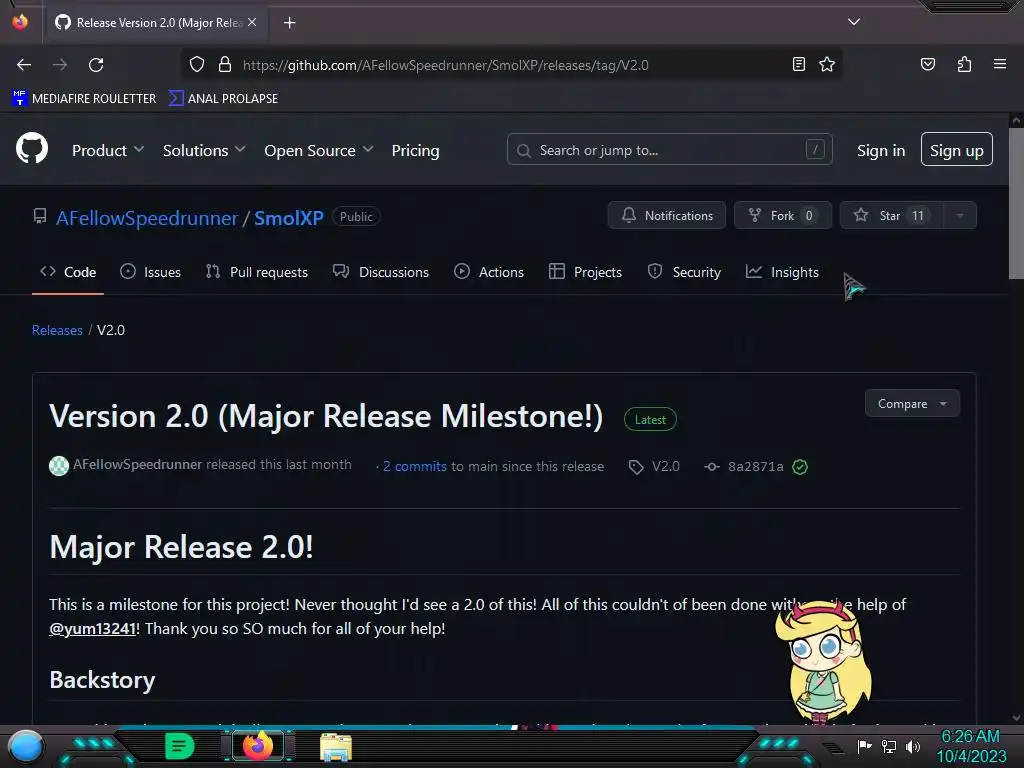Expand the Product menu

[x=108, y=150]
